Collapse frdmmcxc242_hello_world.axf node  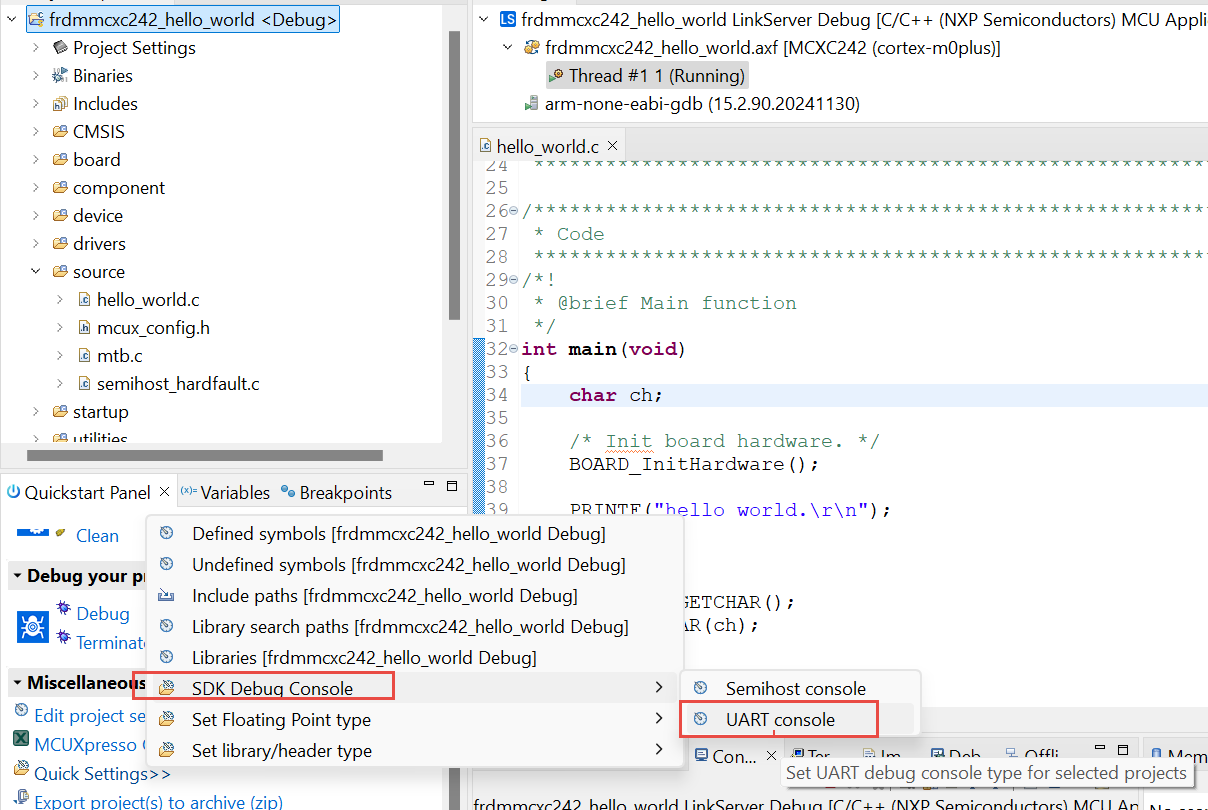508,47
